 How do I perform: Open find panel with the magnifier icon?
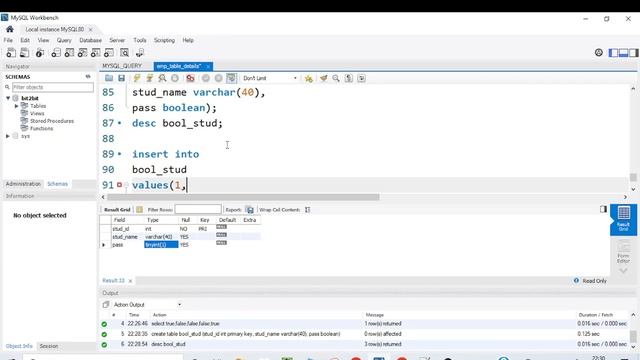pos(336,78)
